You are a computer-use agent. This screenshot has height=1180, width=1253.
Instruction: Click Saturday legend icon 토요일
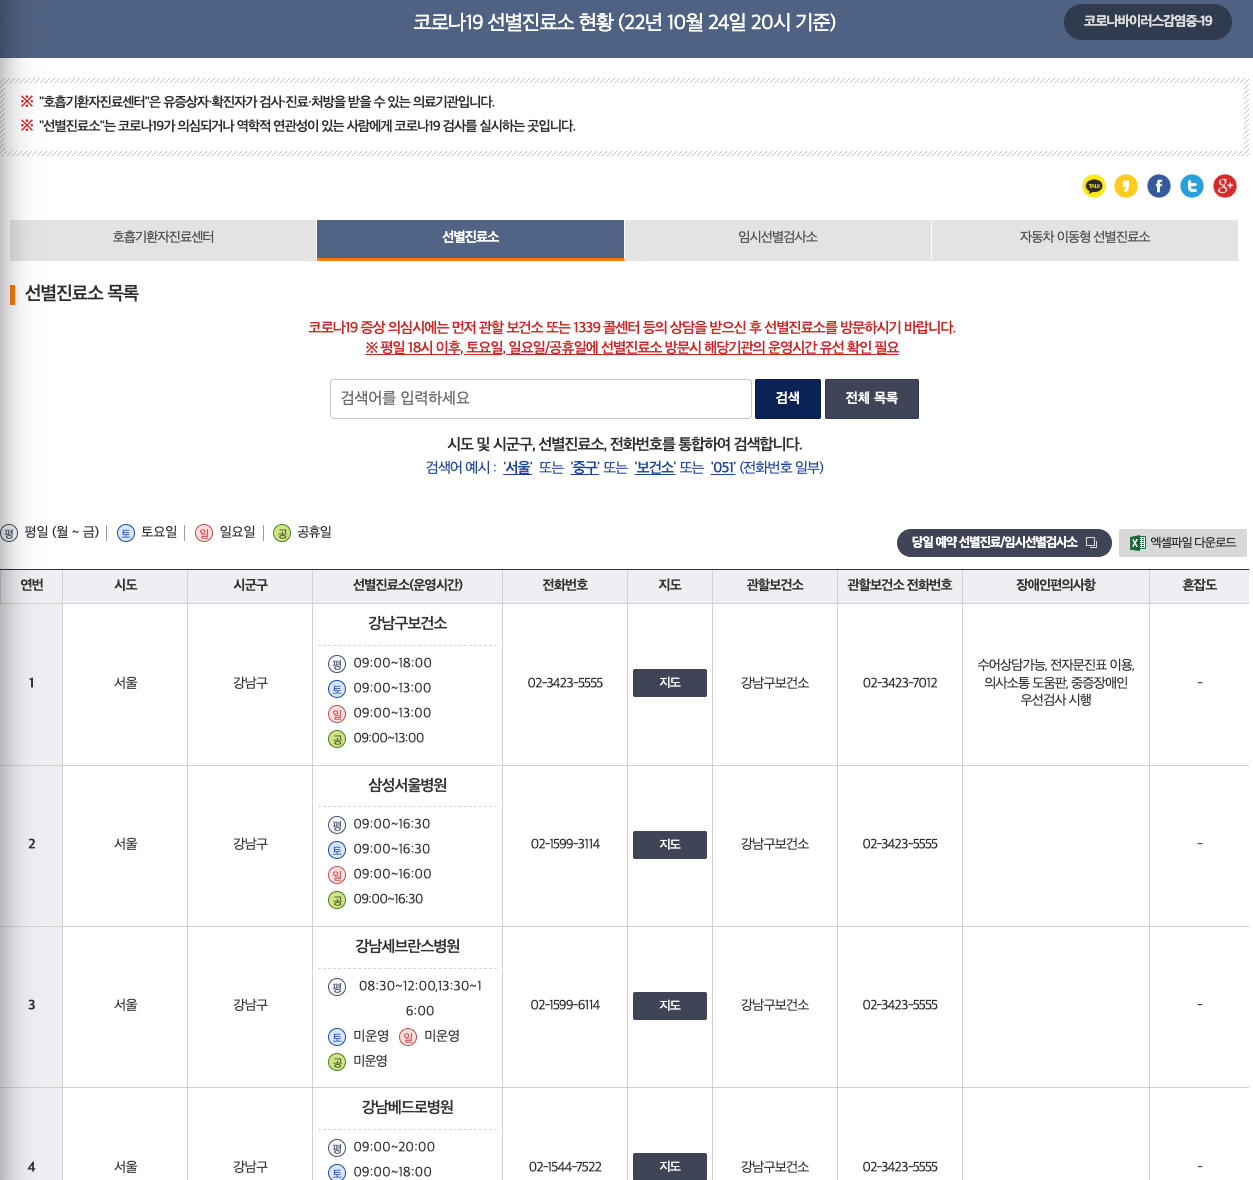(x=126, y=533)
